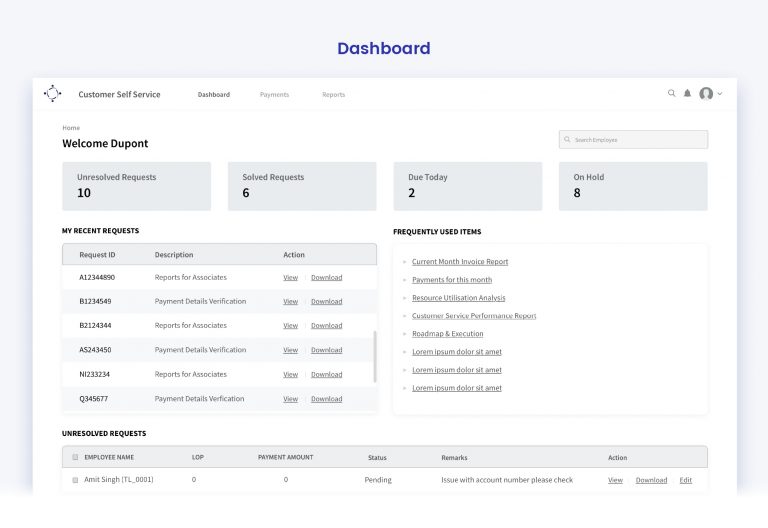Switch to the Reports tab
The height and width of the screenshot is (528, 768).
[x=334, y=95]
